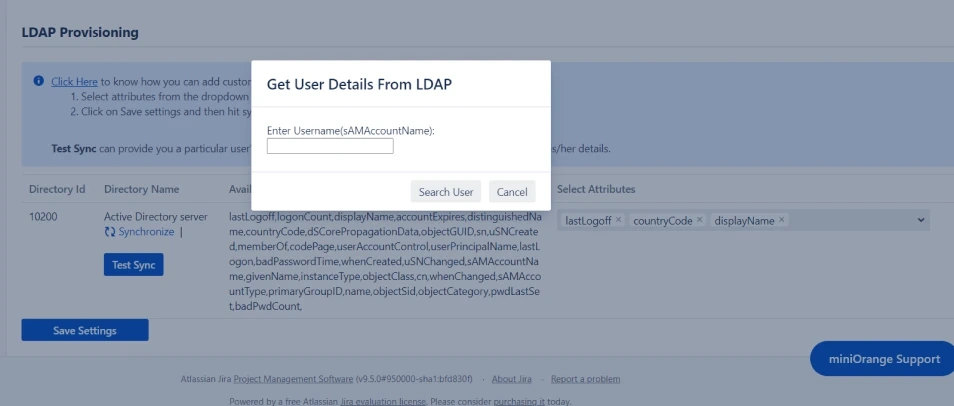Image resolution: width=954 pixels, height=406 pixels.
Task: Click Report a problem link
Action: (x=585, y=379)
